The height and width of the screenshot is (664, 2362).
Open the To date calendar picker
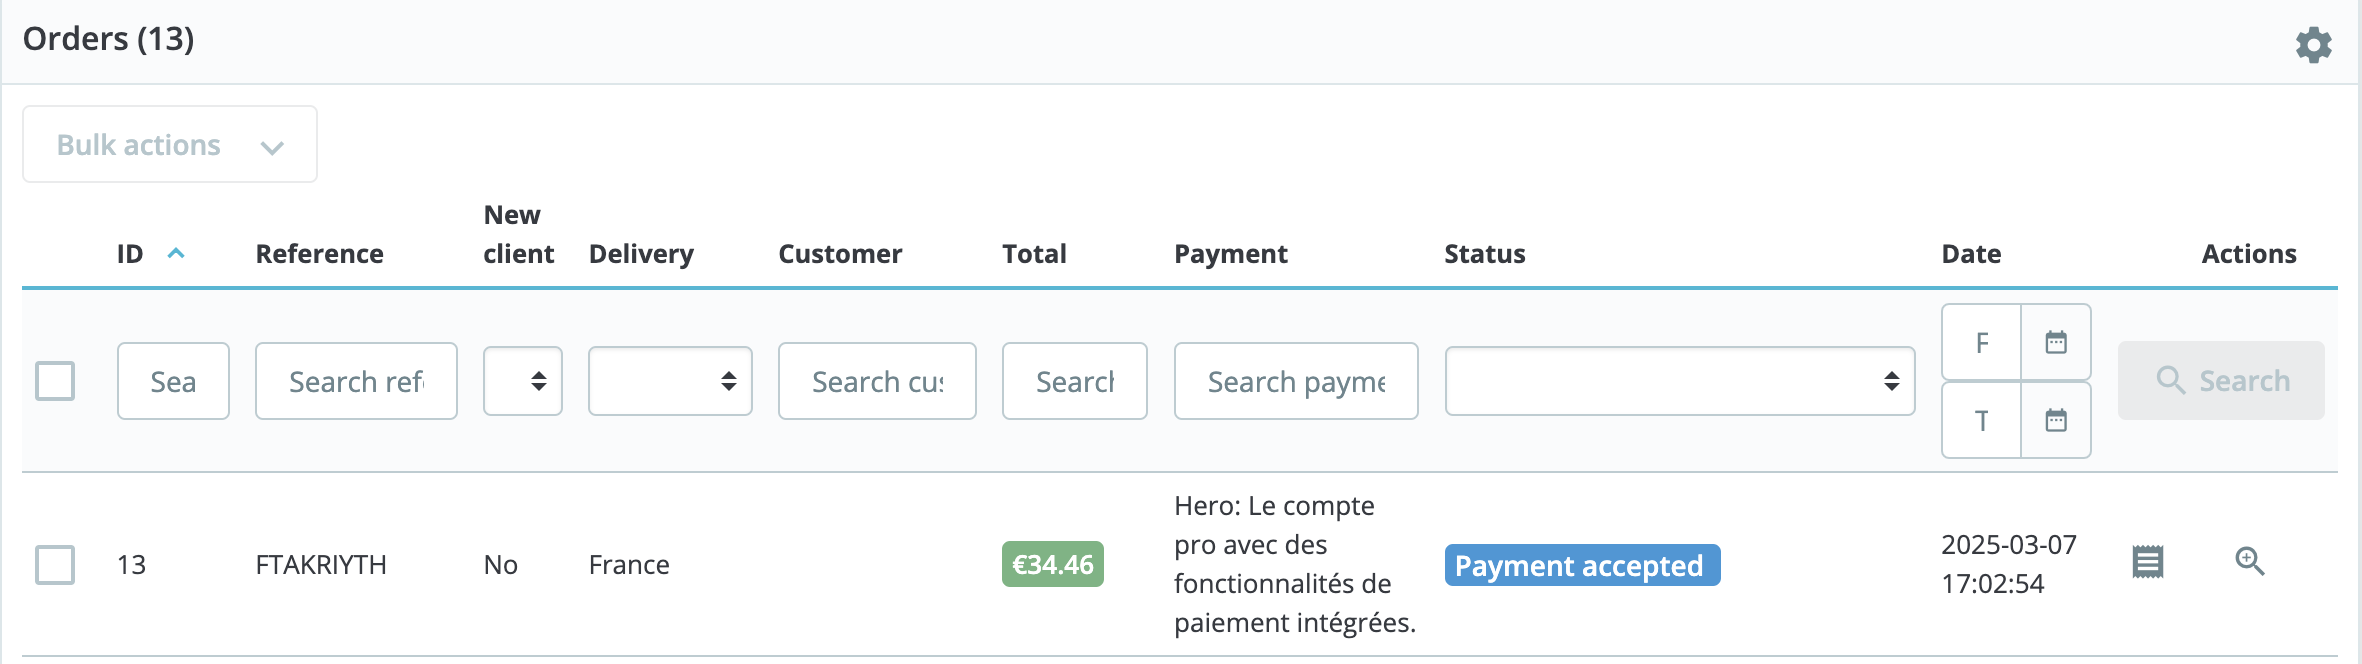[2055, 421]
